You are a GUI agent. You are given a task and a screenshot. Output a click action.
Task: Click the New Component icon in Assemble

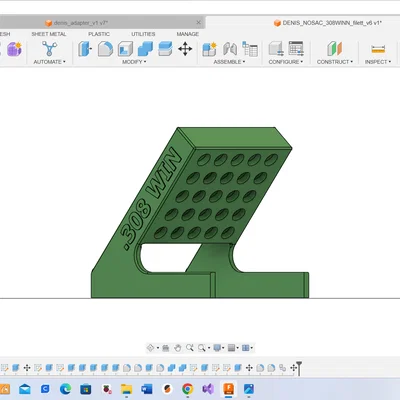(209, 49)
